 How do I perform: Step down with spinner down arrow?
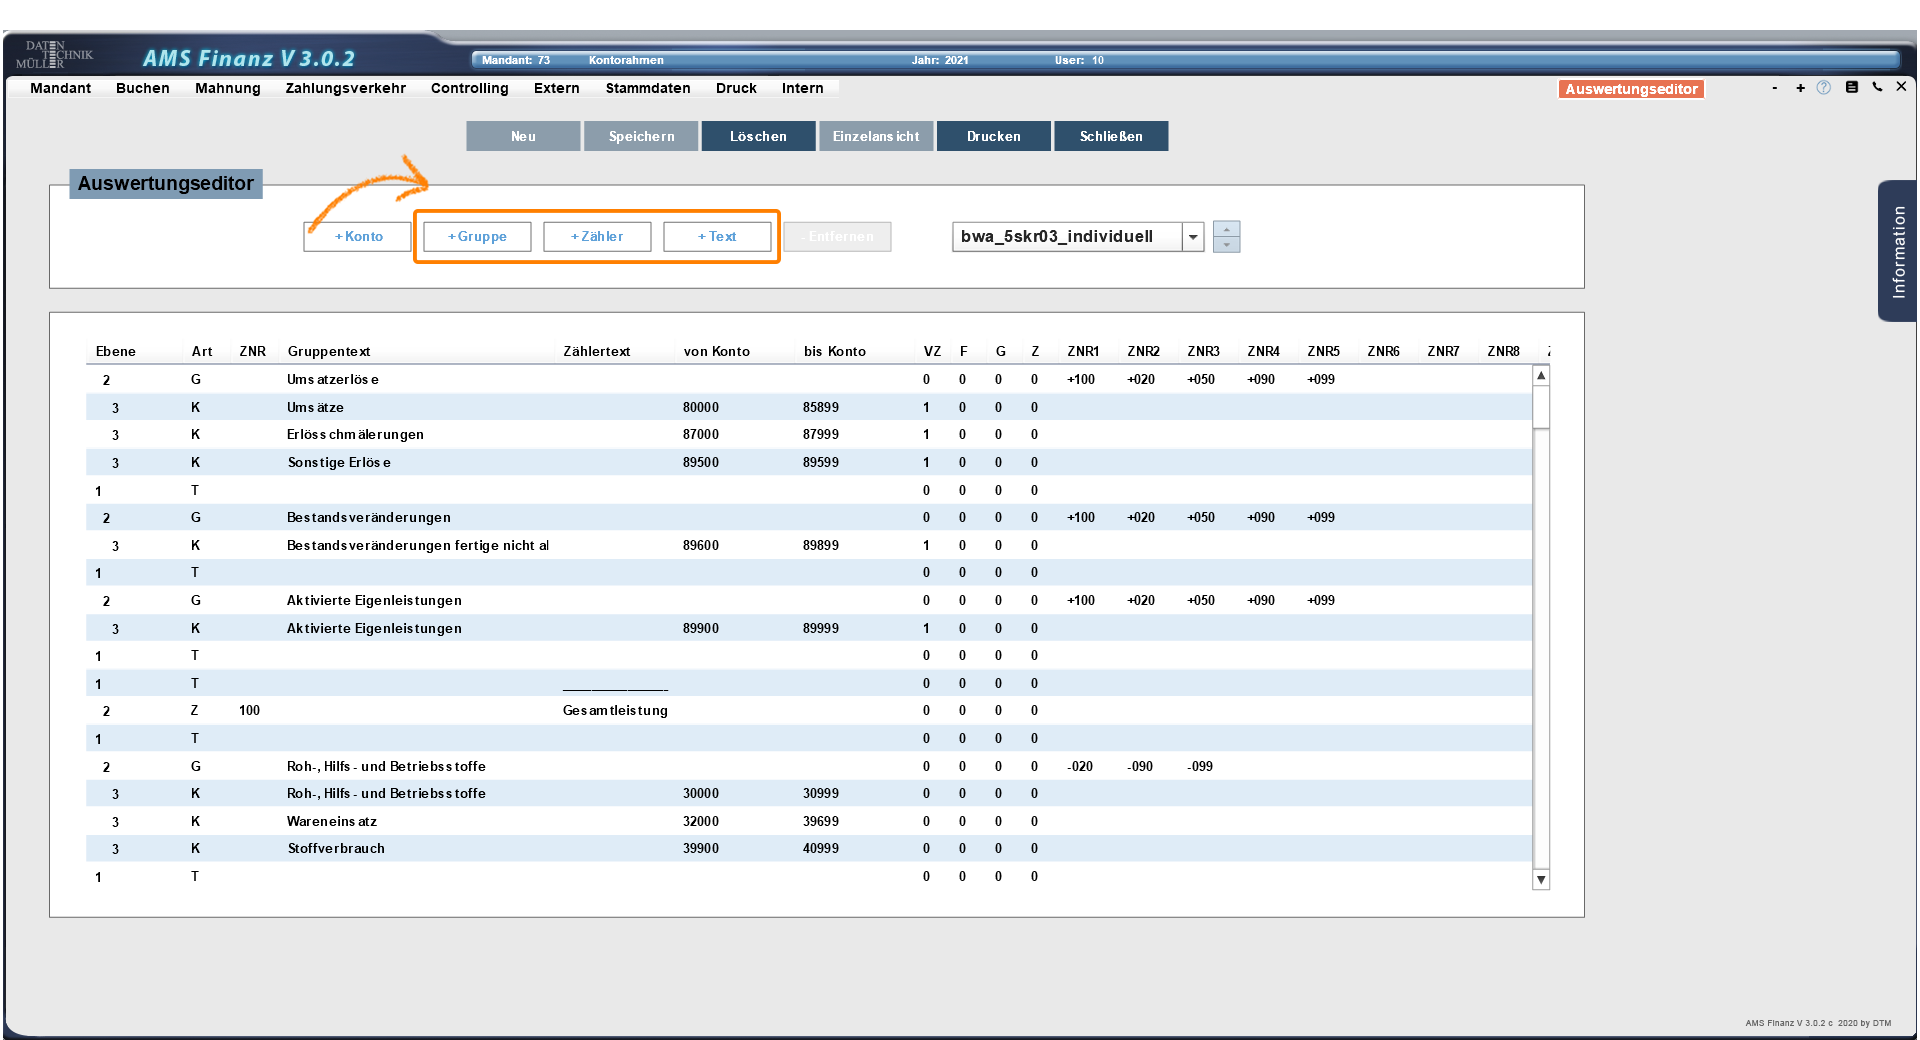[1226, 245]
